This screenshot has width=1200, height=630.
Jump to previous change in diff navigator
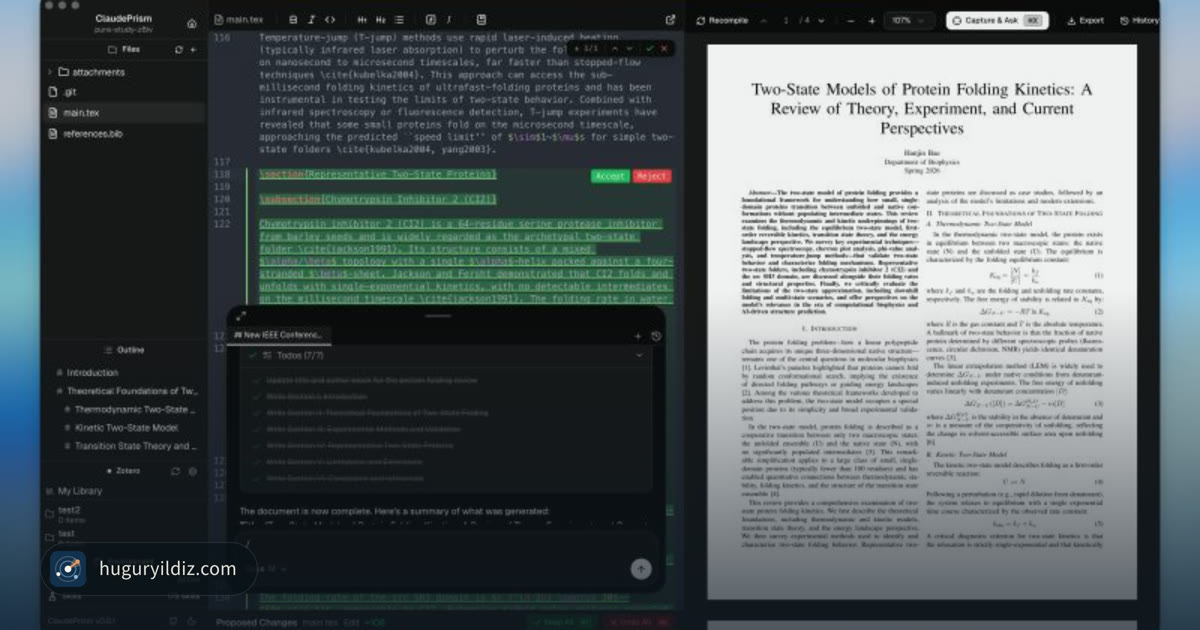pyautogui.click(x=616, y=48)
